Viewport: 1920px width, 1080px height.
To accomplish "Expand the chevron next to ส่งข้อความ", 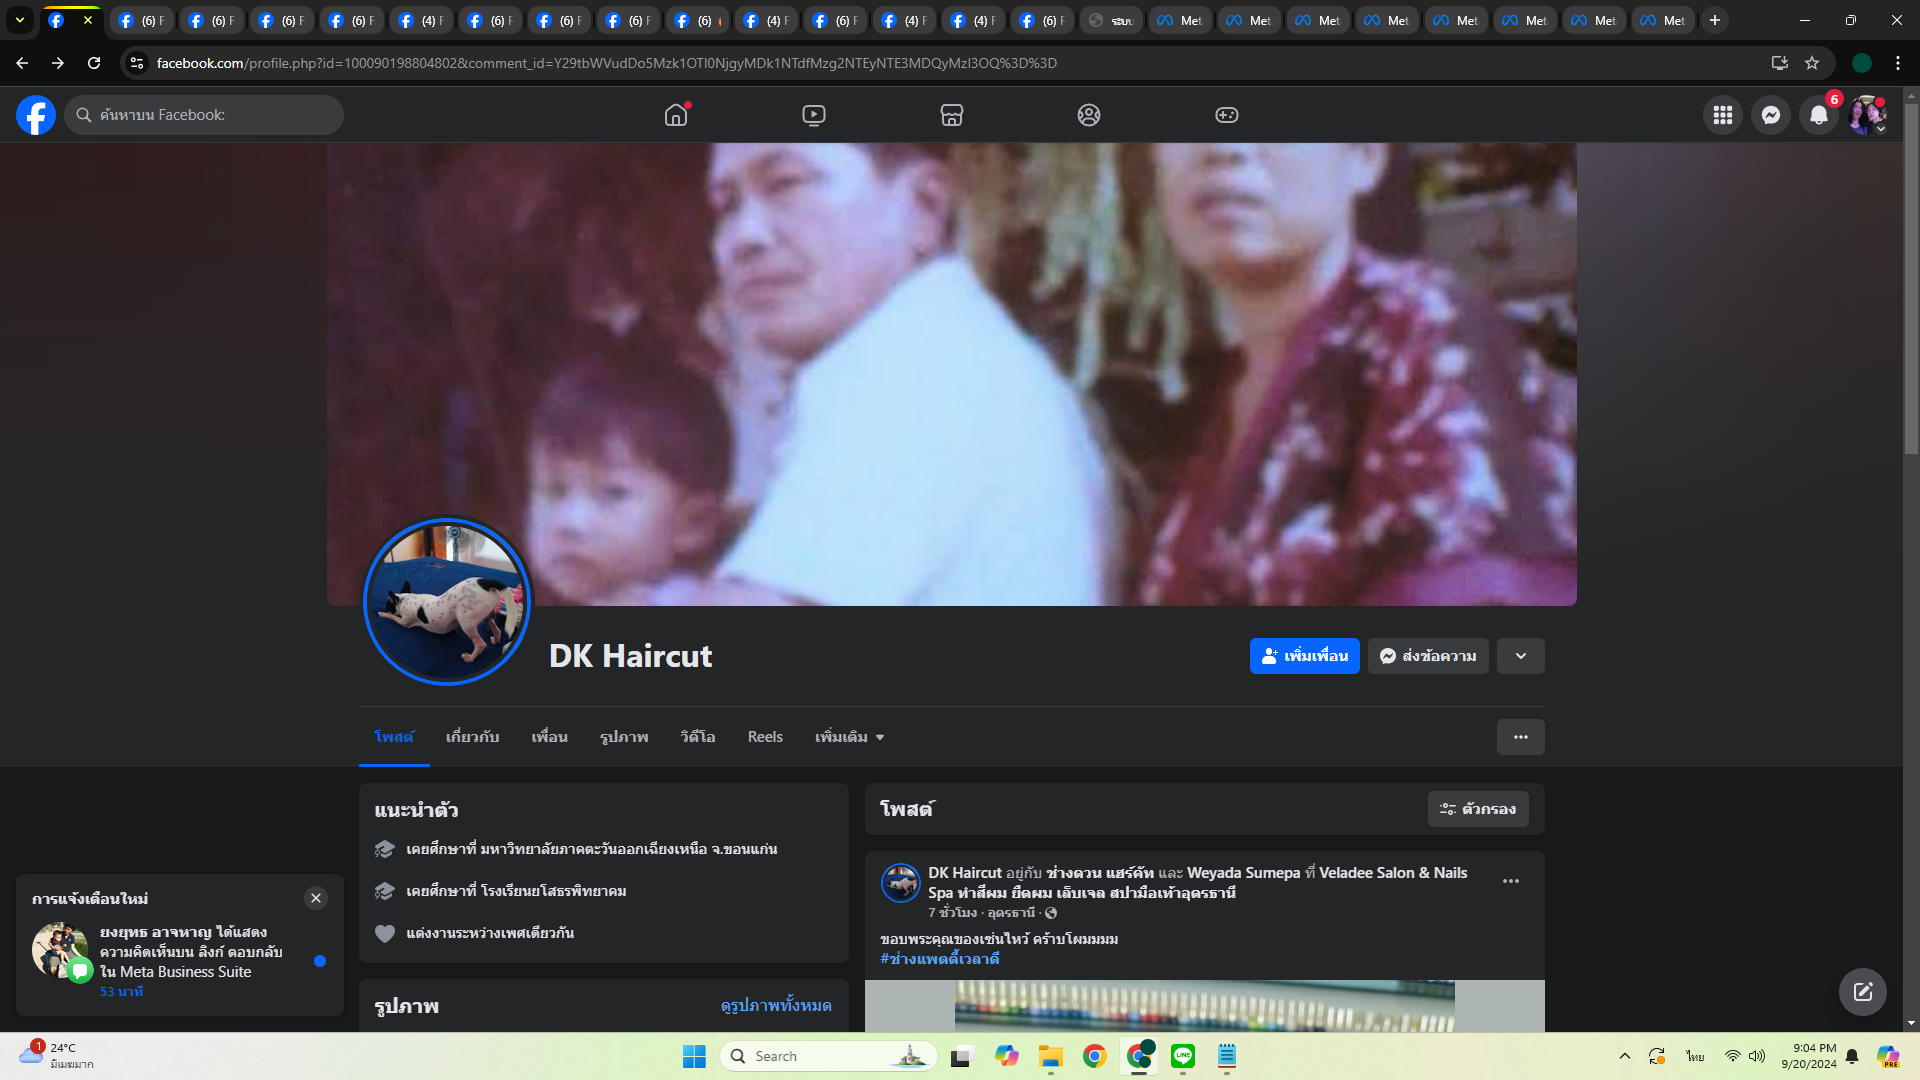I will [1520, 656].
